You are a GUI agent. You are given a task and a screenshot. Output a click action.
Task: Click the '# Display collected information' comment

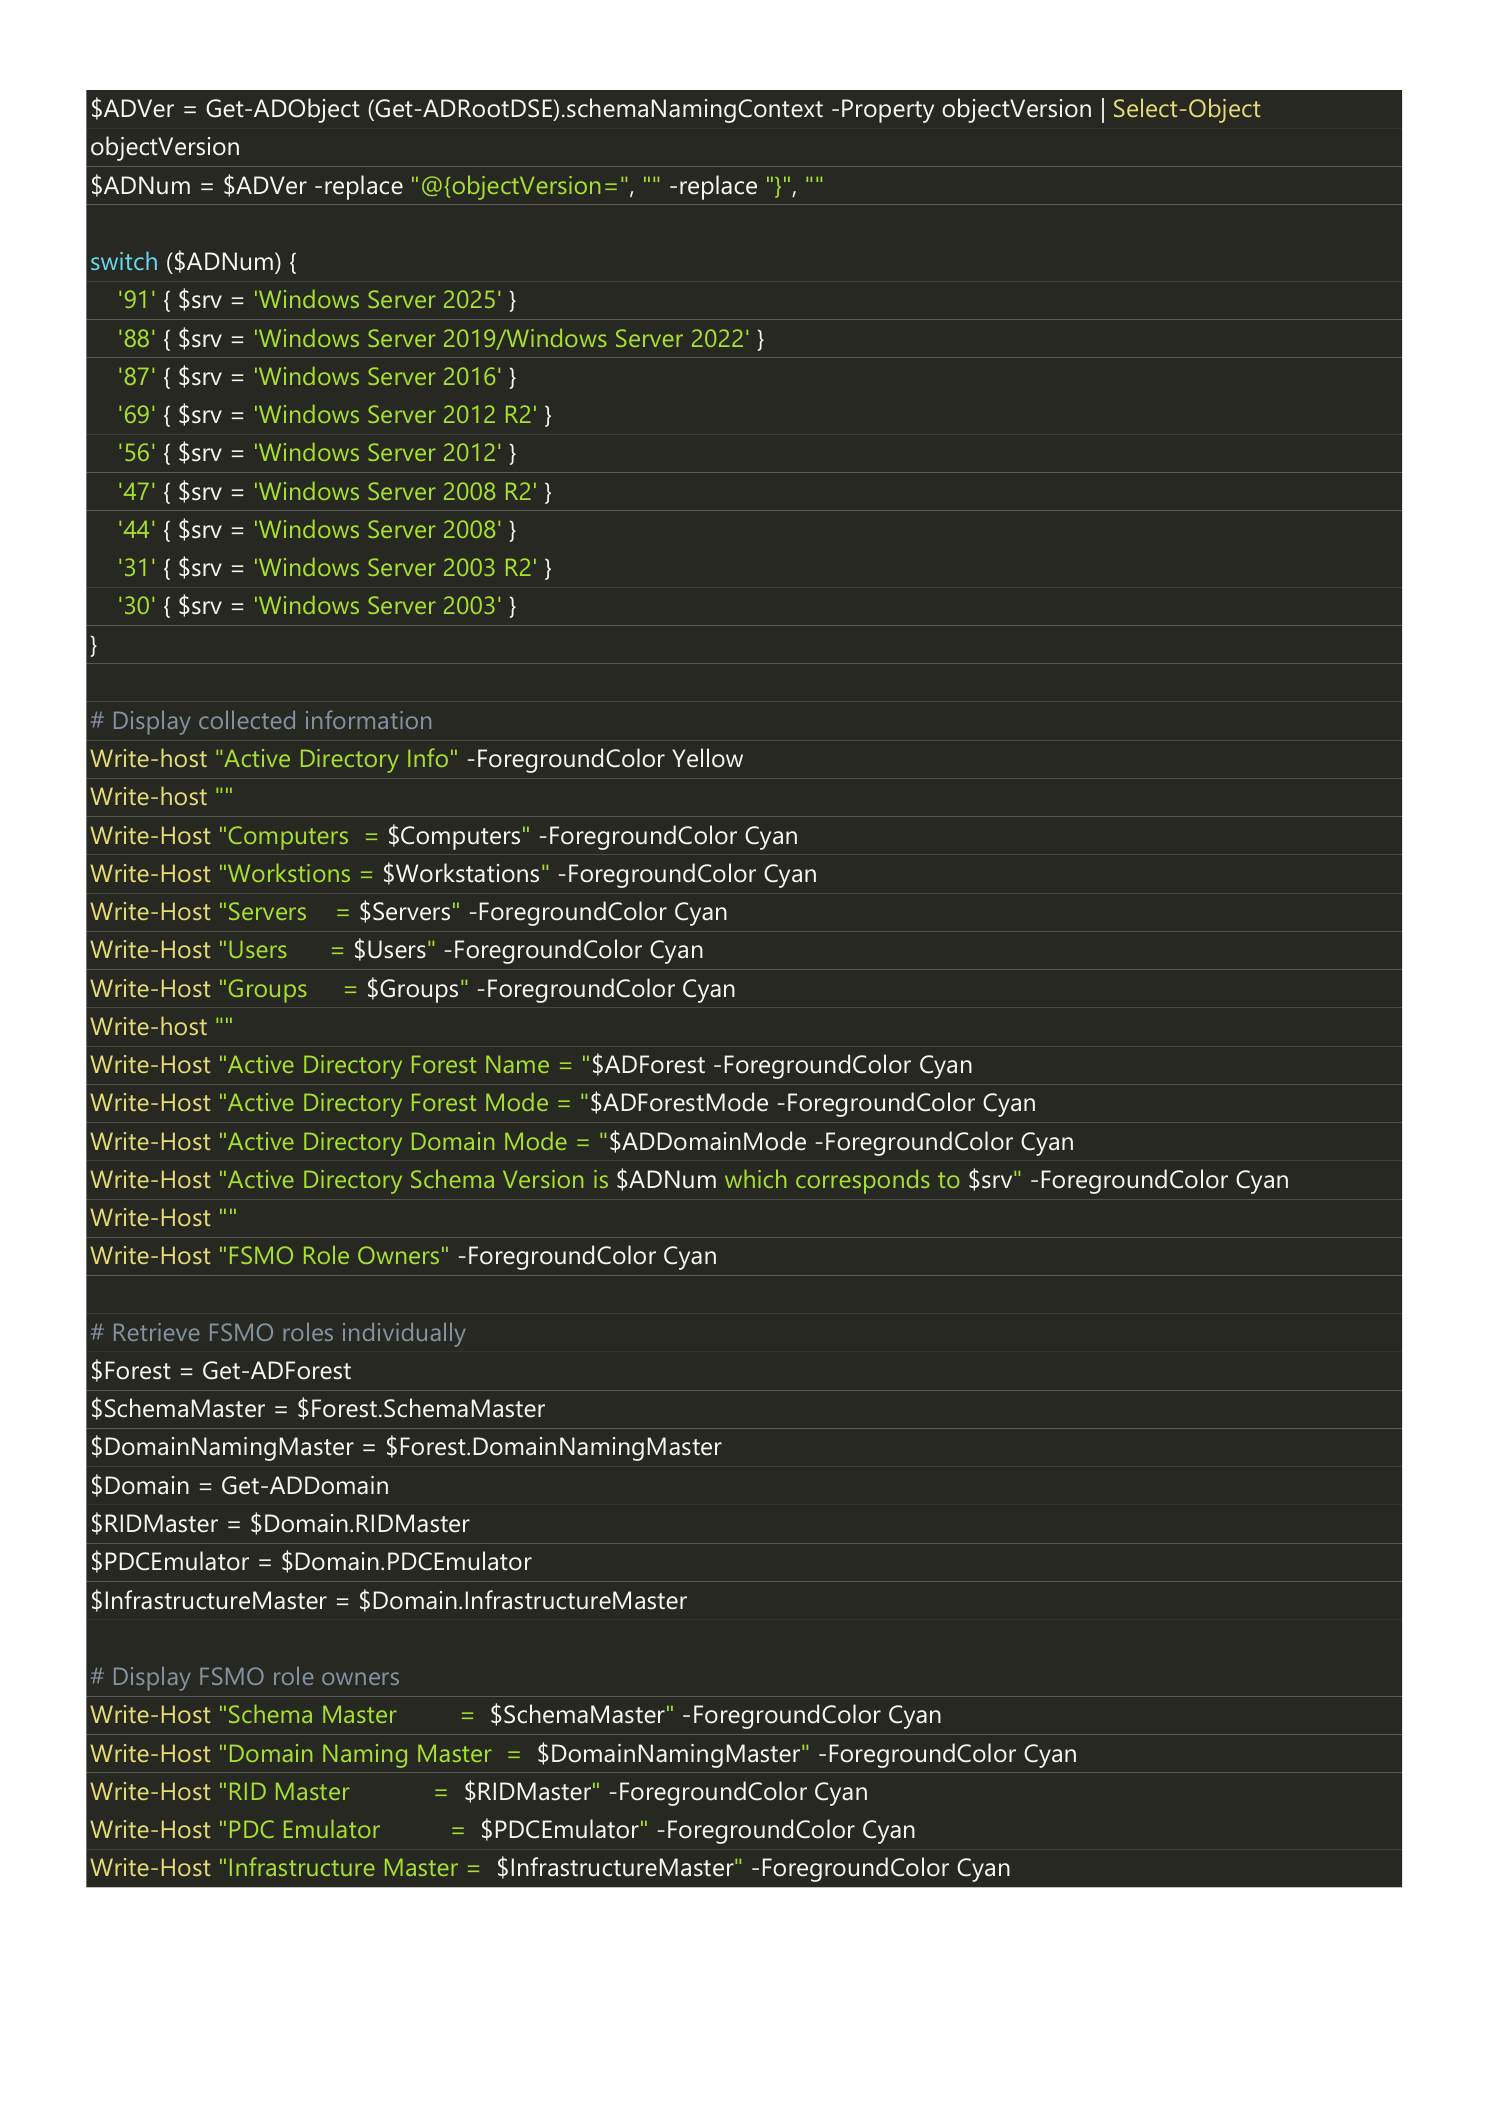261,721
